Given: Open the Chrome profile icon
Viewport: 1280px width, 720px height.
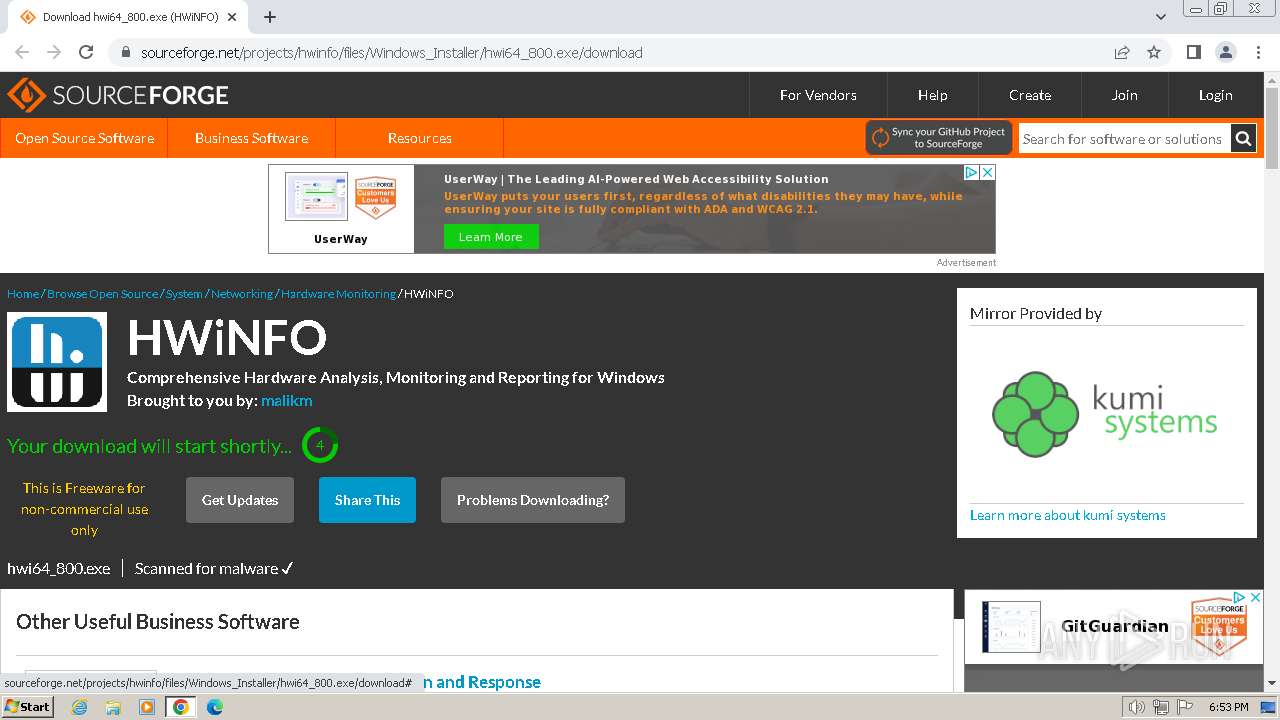Looking at the screenshot, I should [1226, 52].
